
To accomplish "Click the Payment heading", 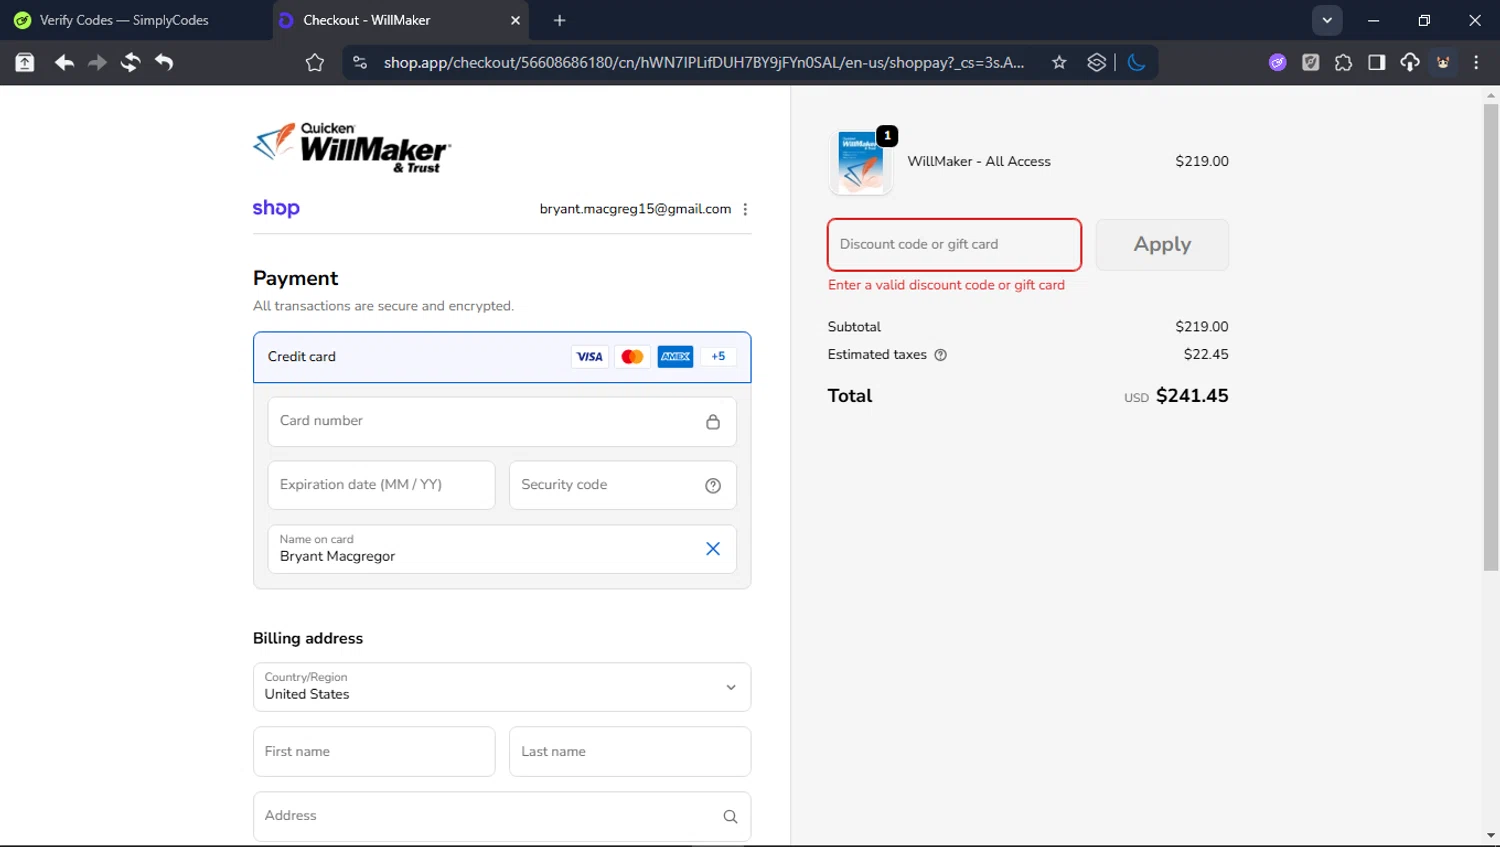I will click(295, 278).
